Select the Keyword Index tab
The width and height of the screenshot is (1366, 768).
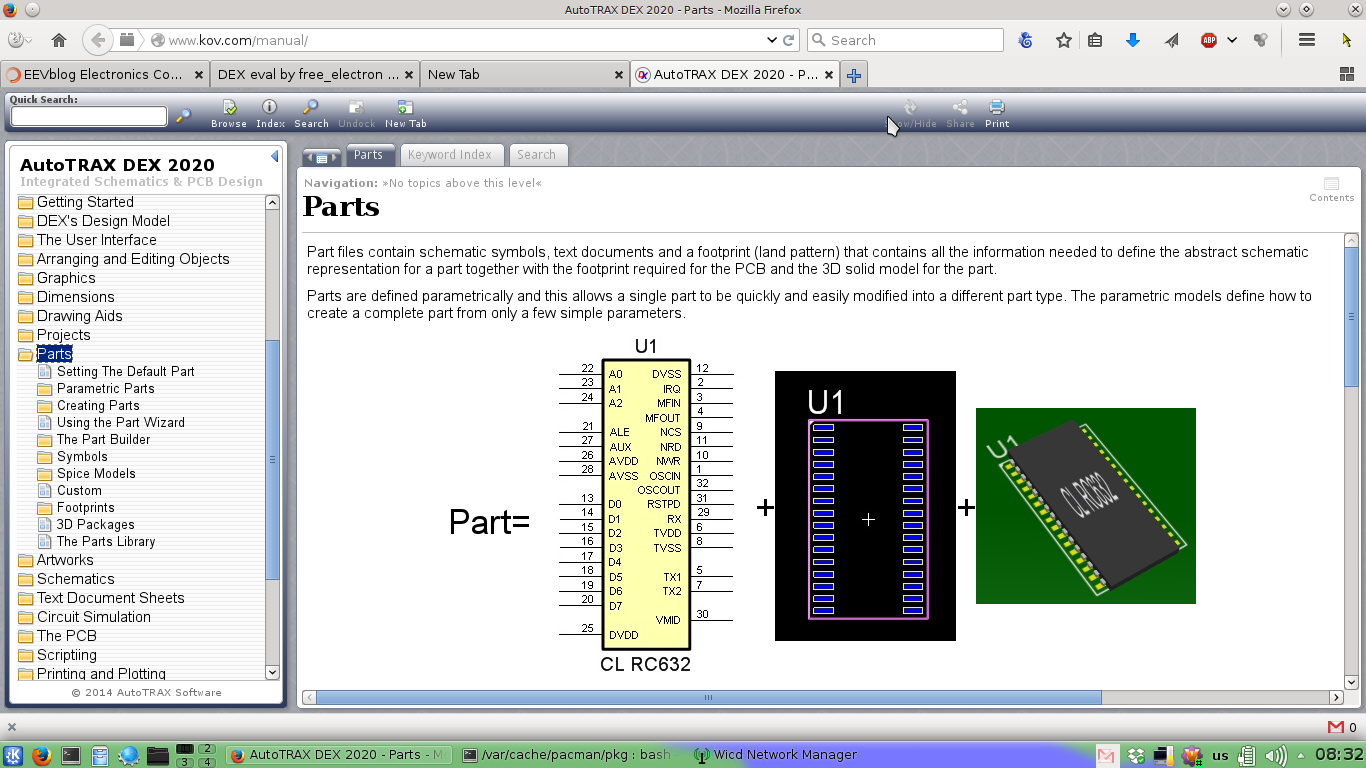coord(450,155)
